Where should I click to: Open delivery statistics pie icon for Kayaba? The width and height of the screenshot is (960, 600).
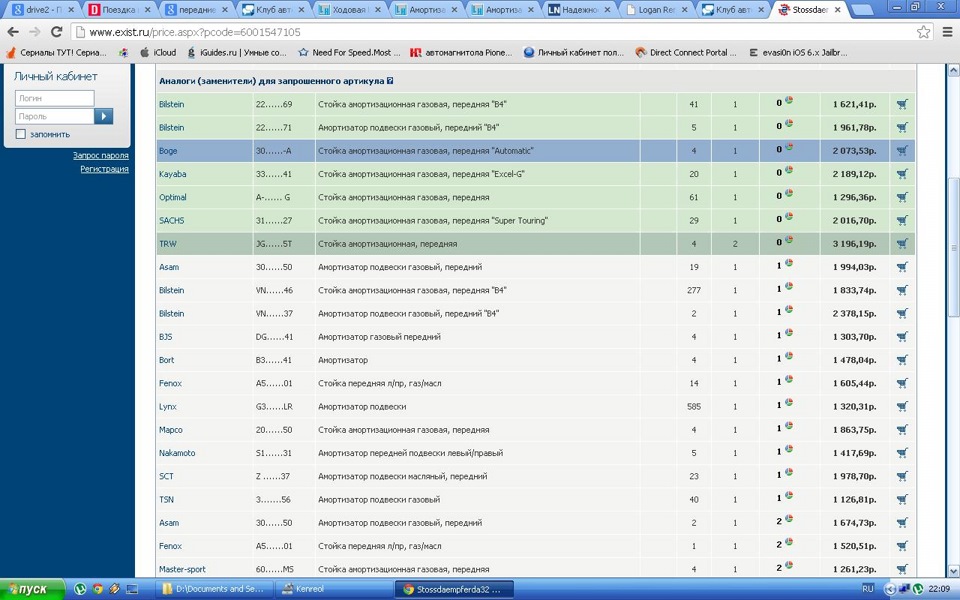point(789,170)
